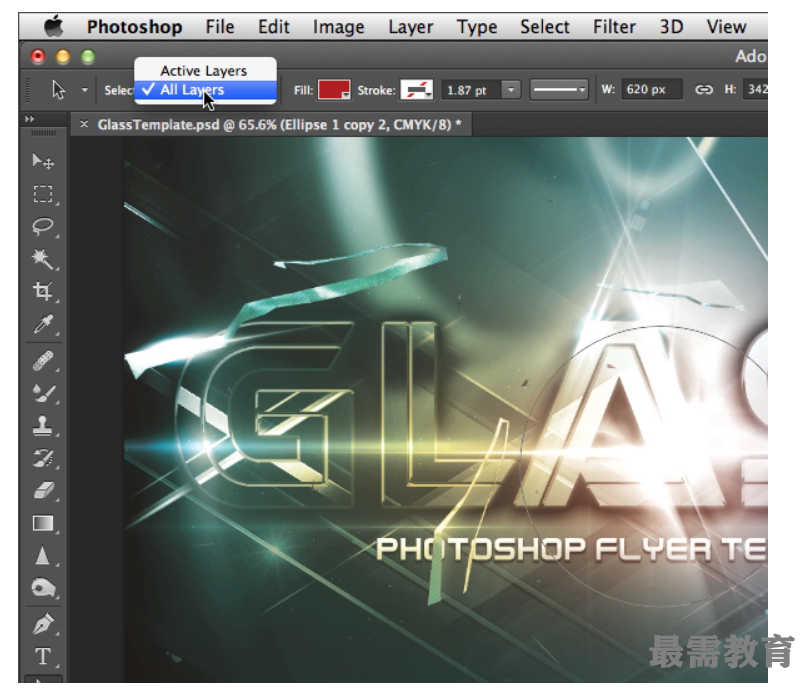This screenshot has width=801, height=691.
Task: Open the Select menu
Action: coord(545,27)
